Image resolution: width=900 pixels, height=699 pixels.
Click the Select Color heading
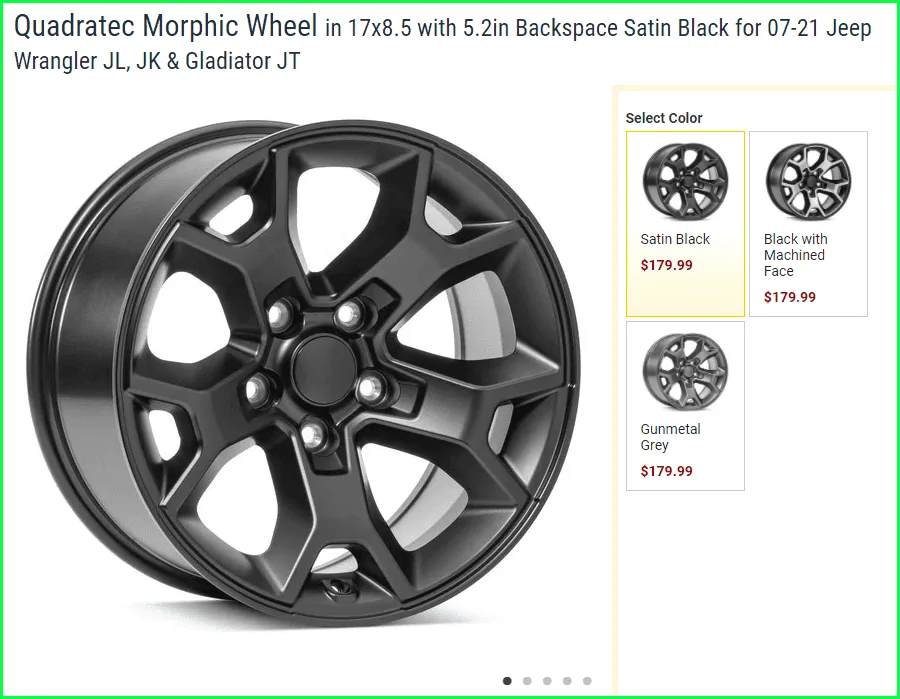click(664, 118)
